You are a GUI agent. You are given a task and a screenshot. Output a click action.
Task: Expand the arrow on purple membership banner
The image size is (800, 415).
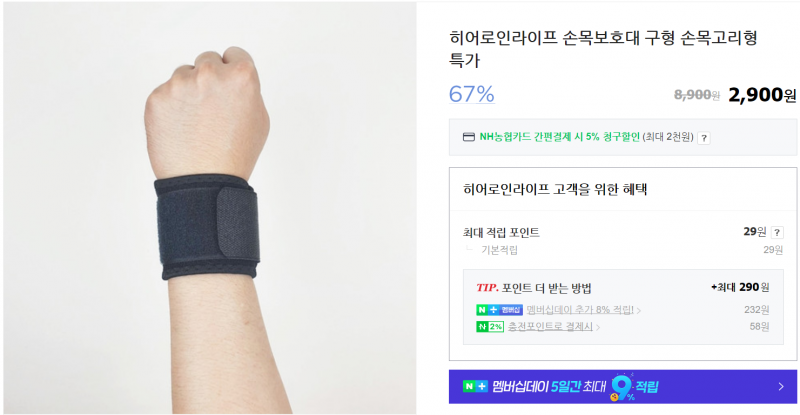tap(781, 386)
